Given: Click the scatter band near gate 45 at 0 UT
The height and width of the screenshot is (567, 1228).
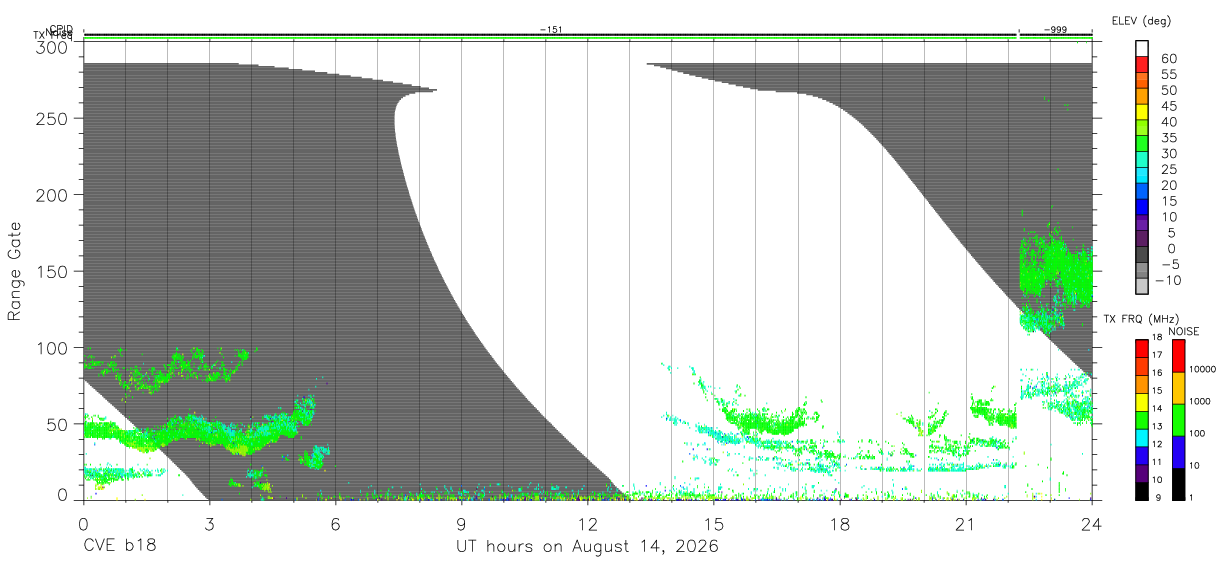Looking at the screenshot, I should pyautogui.click(x=100, y=430).
